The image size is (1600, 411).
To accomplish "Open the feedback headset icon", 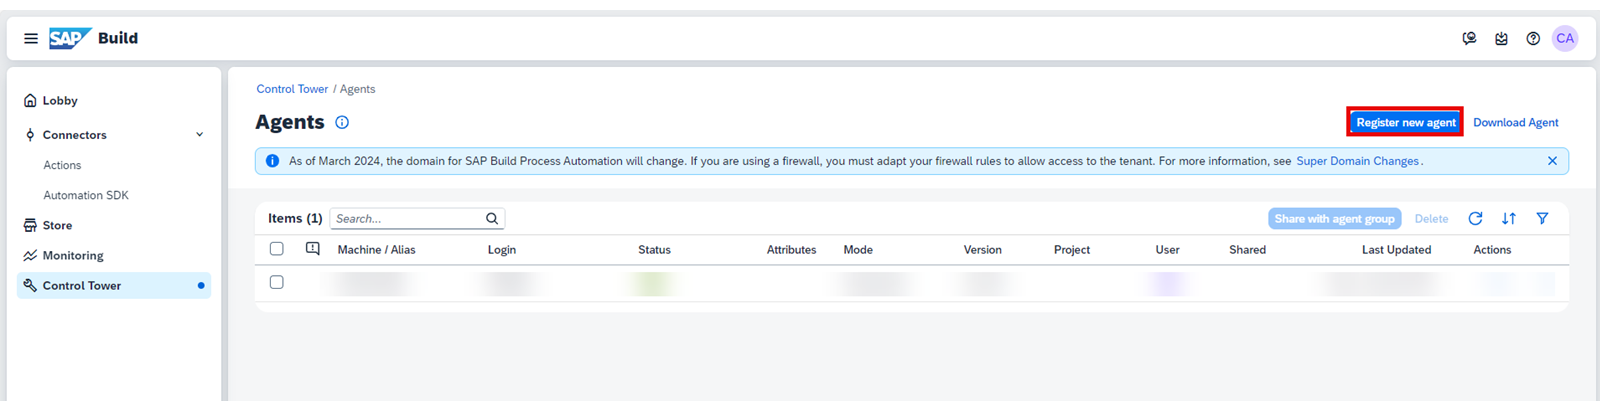I will pos(1469,38).
